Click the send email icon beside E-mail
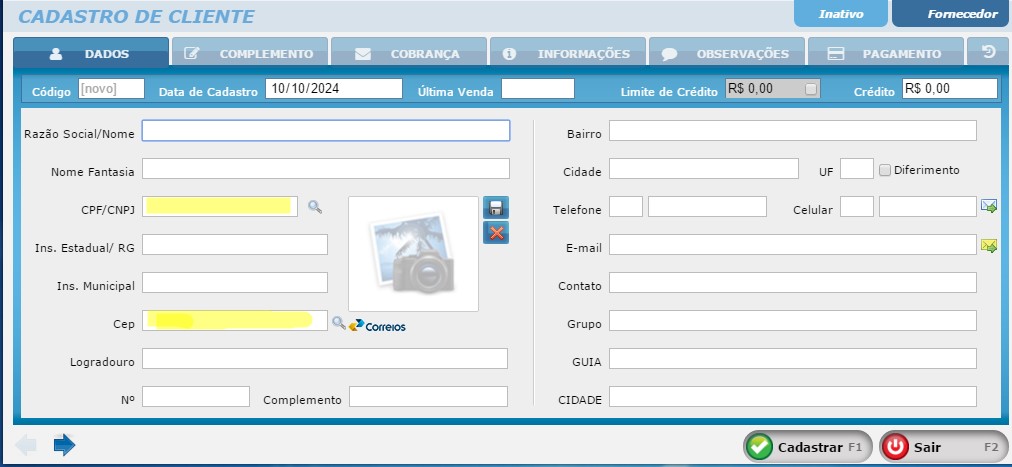Screen dimensions: 1012x467 989,245
